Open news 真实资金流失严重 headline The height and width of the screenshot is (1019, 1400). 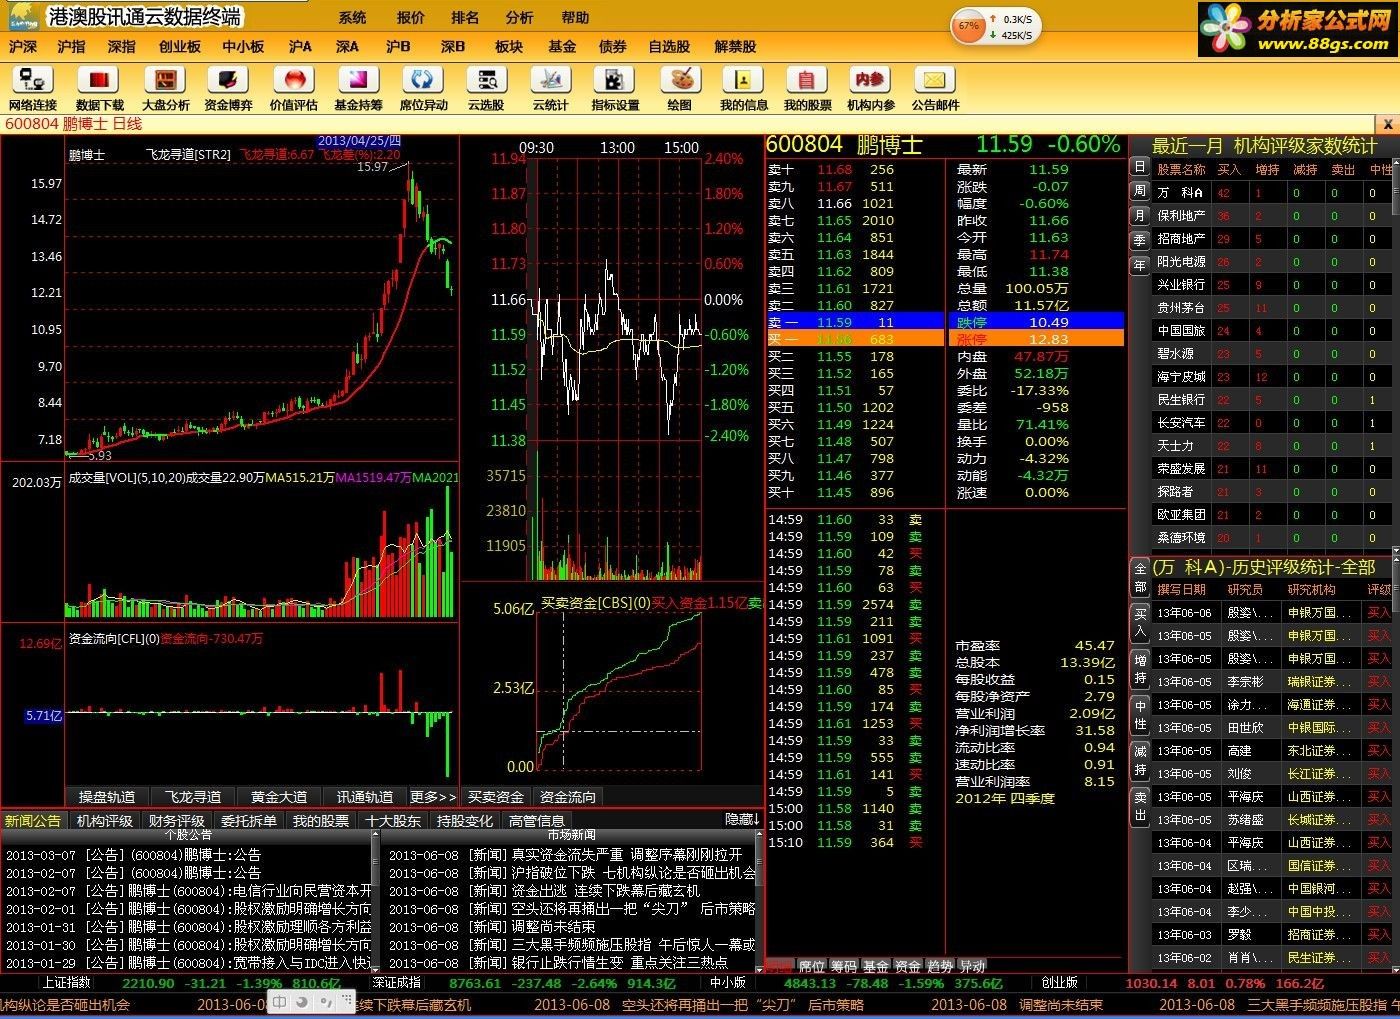coord(565,855)
